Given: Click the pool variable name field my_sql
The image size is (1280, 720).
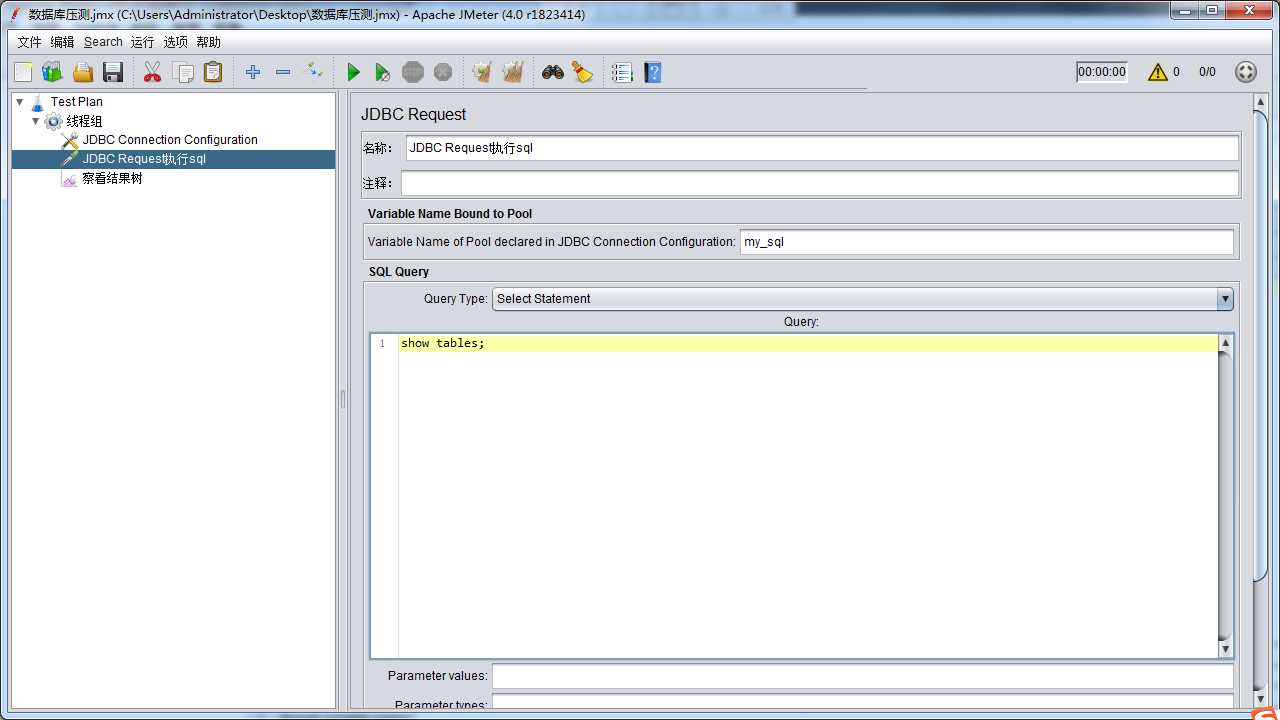Looking at the screenshot, I should pyautogui.click(x=987, y=242).
